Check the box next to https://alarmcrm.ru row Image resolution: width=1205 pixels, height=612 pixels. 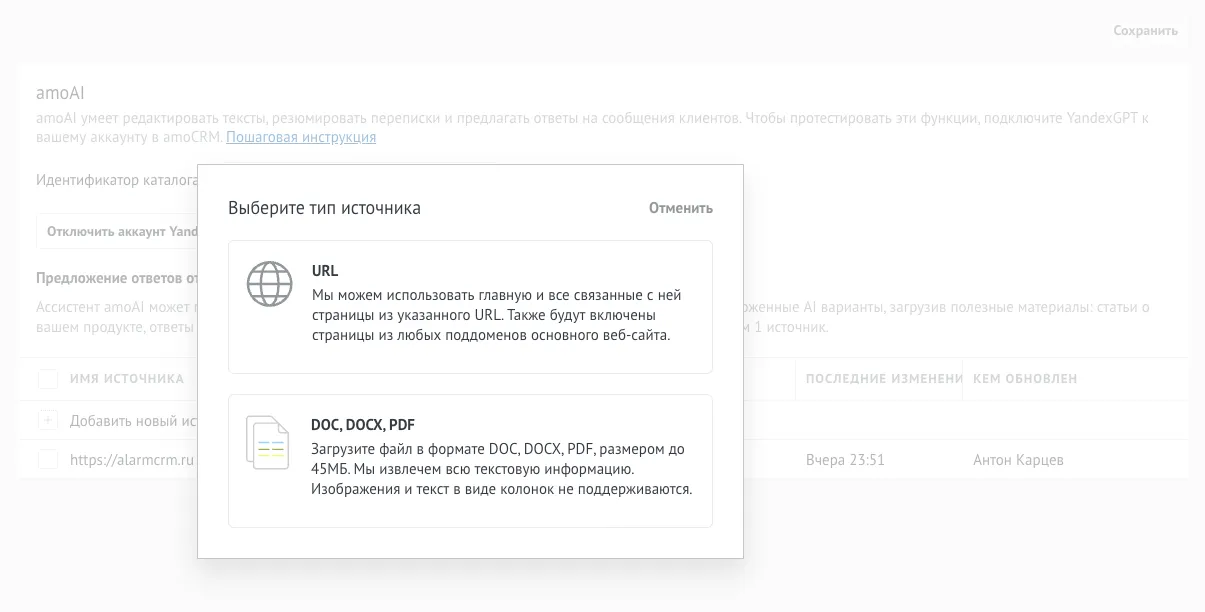coord(48,460)
